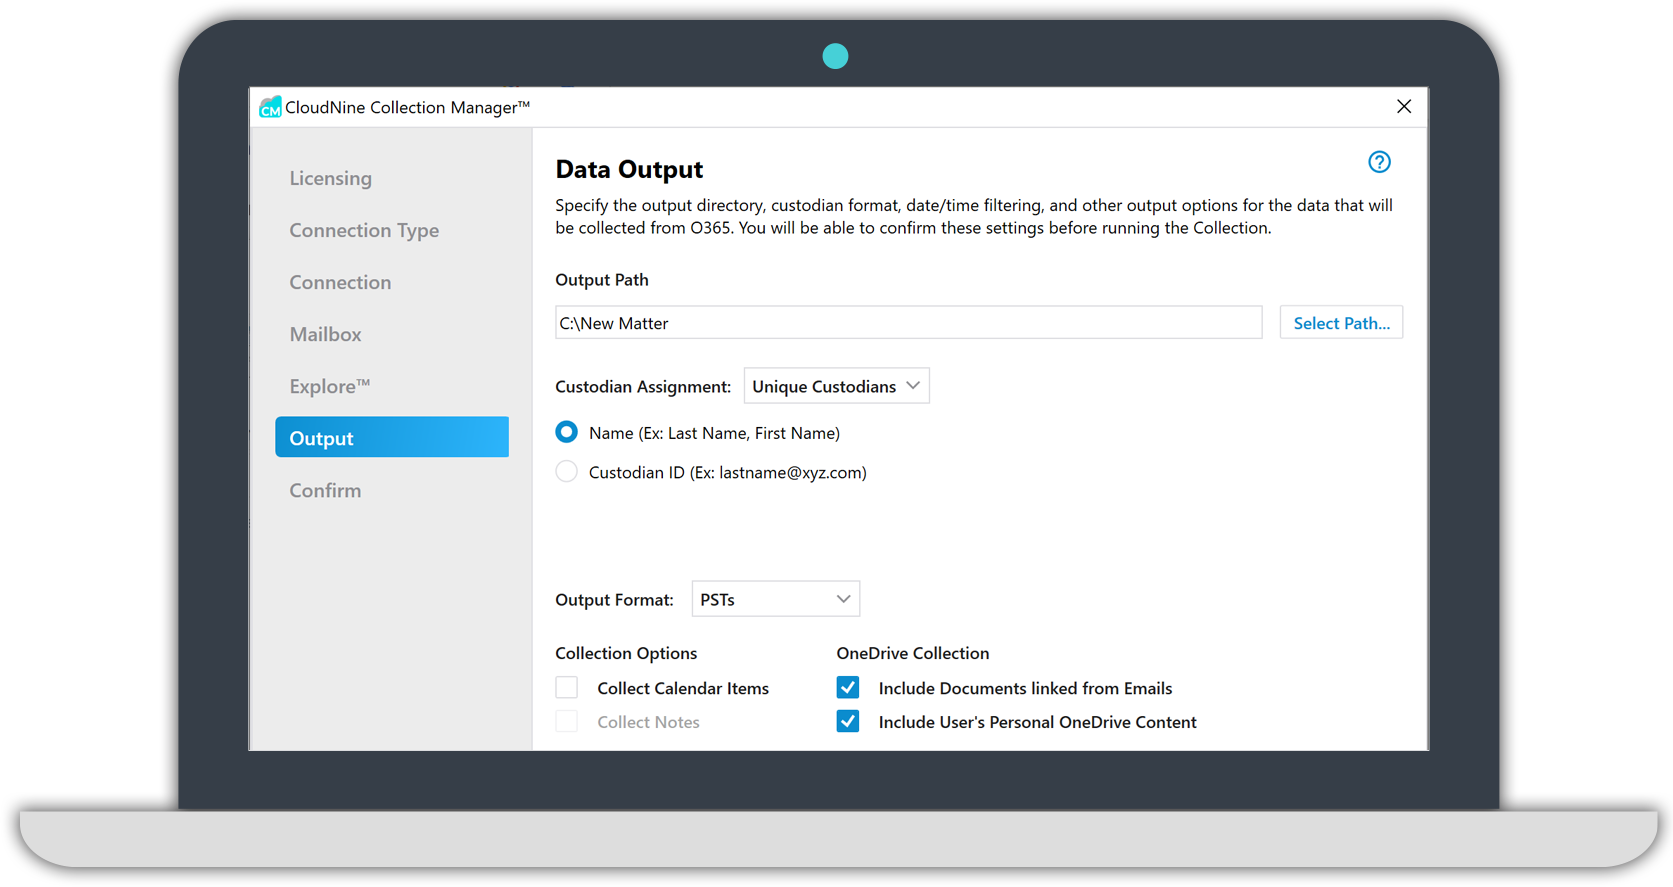The image size is (1673, 887).
Task: Enable Collect Calendar Items checkbox
Action: point(567,688)
